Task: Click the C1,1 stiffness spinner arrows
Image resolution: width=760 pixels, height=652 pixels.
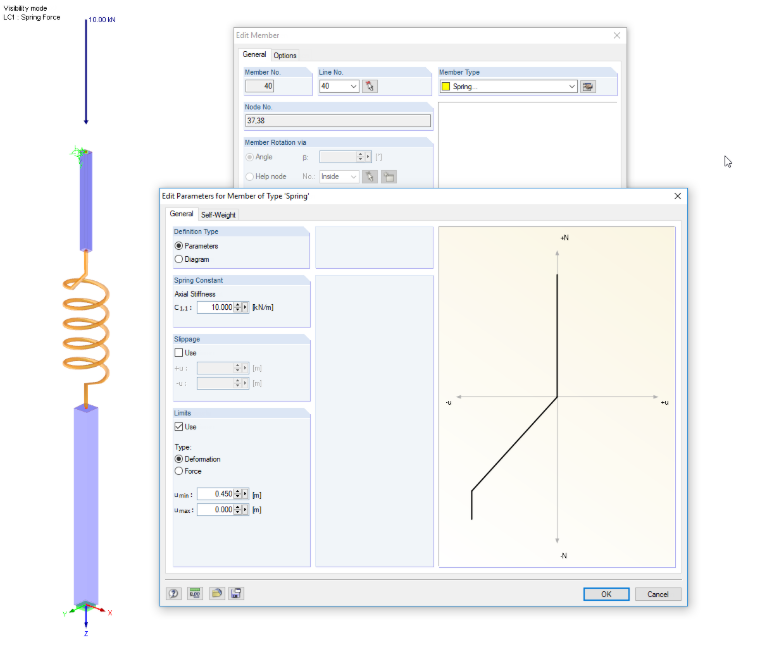Action: (x=238, y=307)
